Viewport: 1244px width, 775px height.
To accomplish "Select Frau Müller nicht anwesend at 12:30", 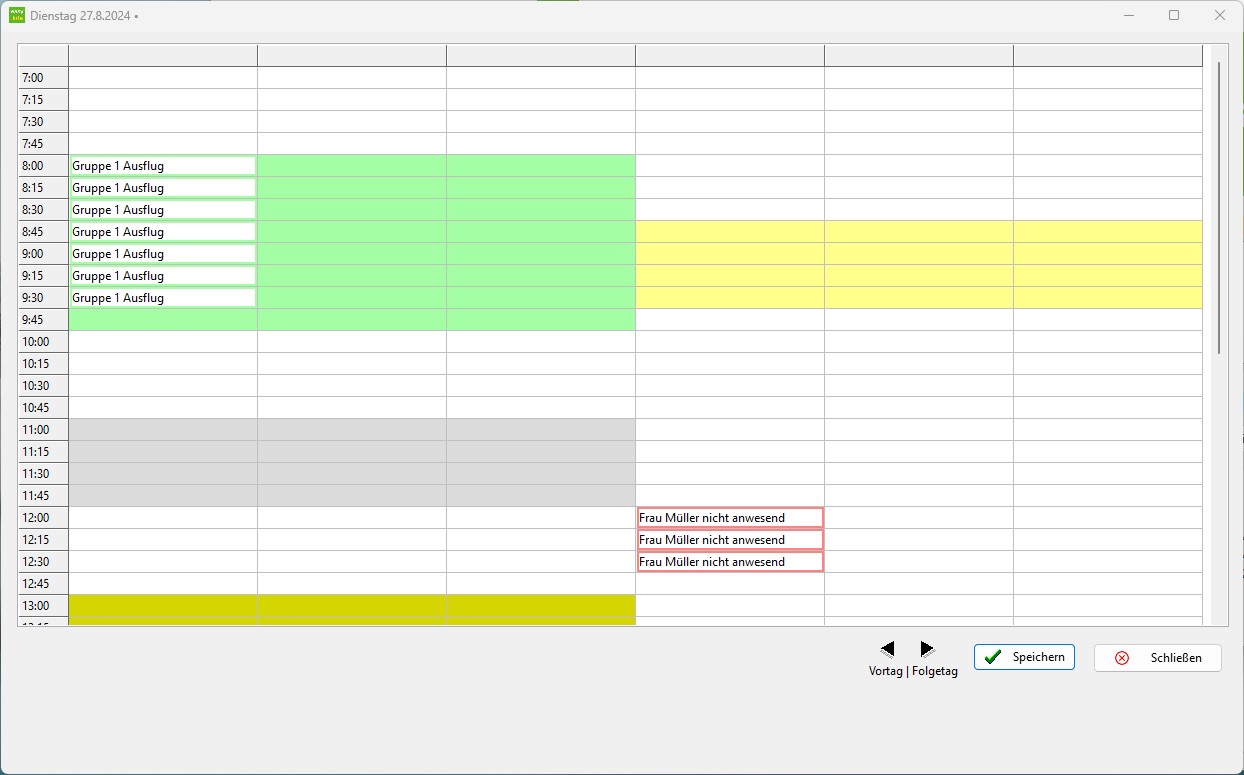I will (730, 562).
